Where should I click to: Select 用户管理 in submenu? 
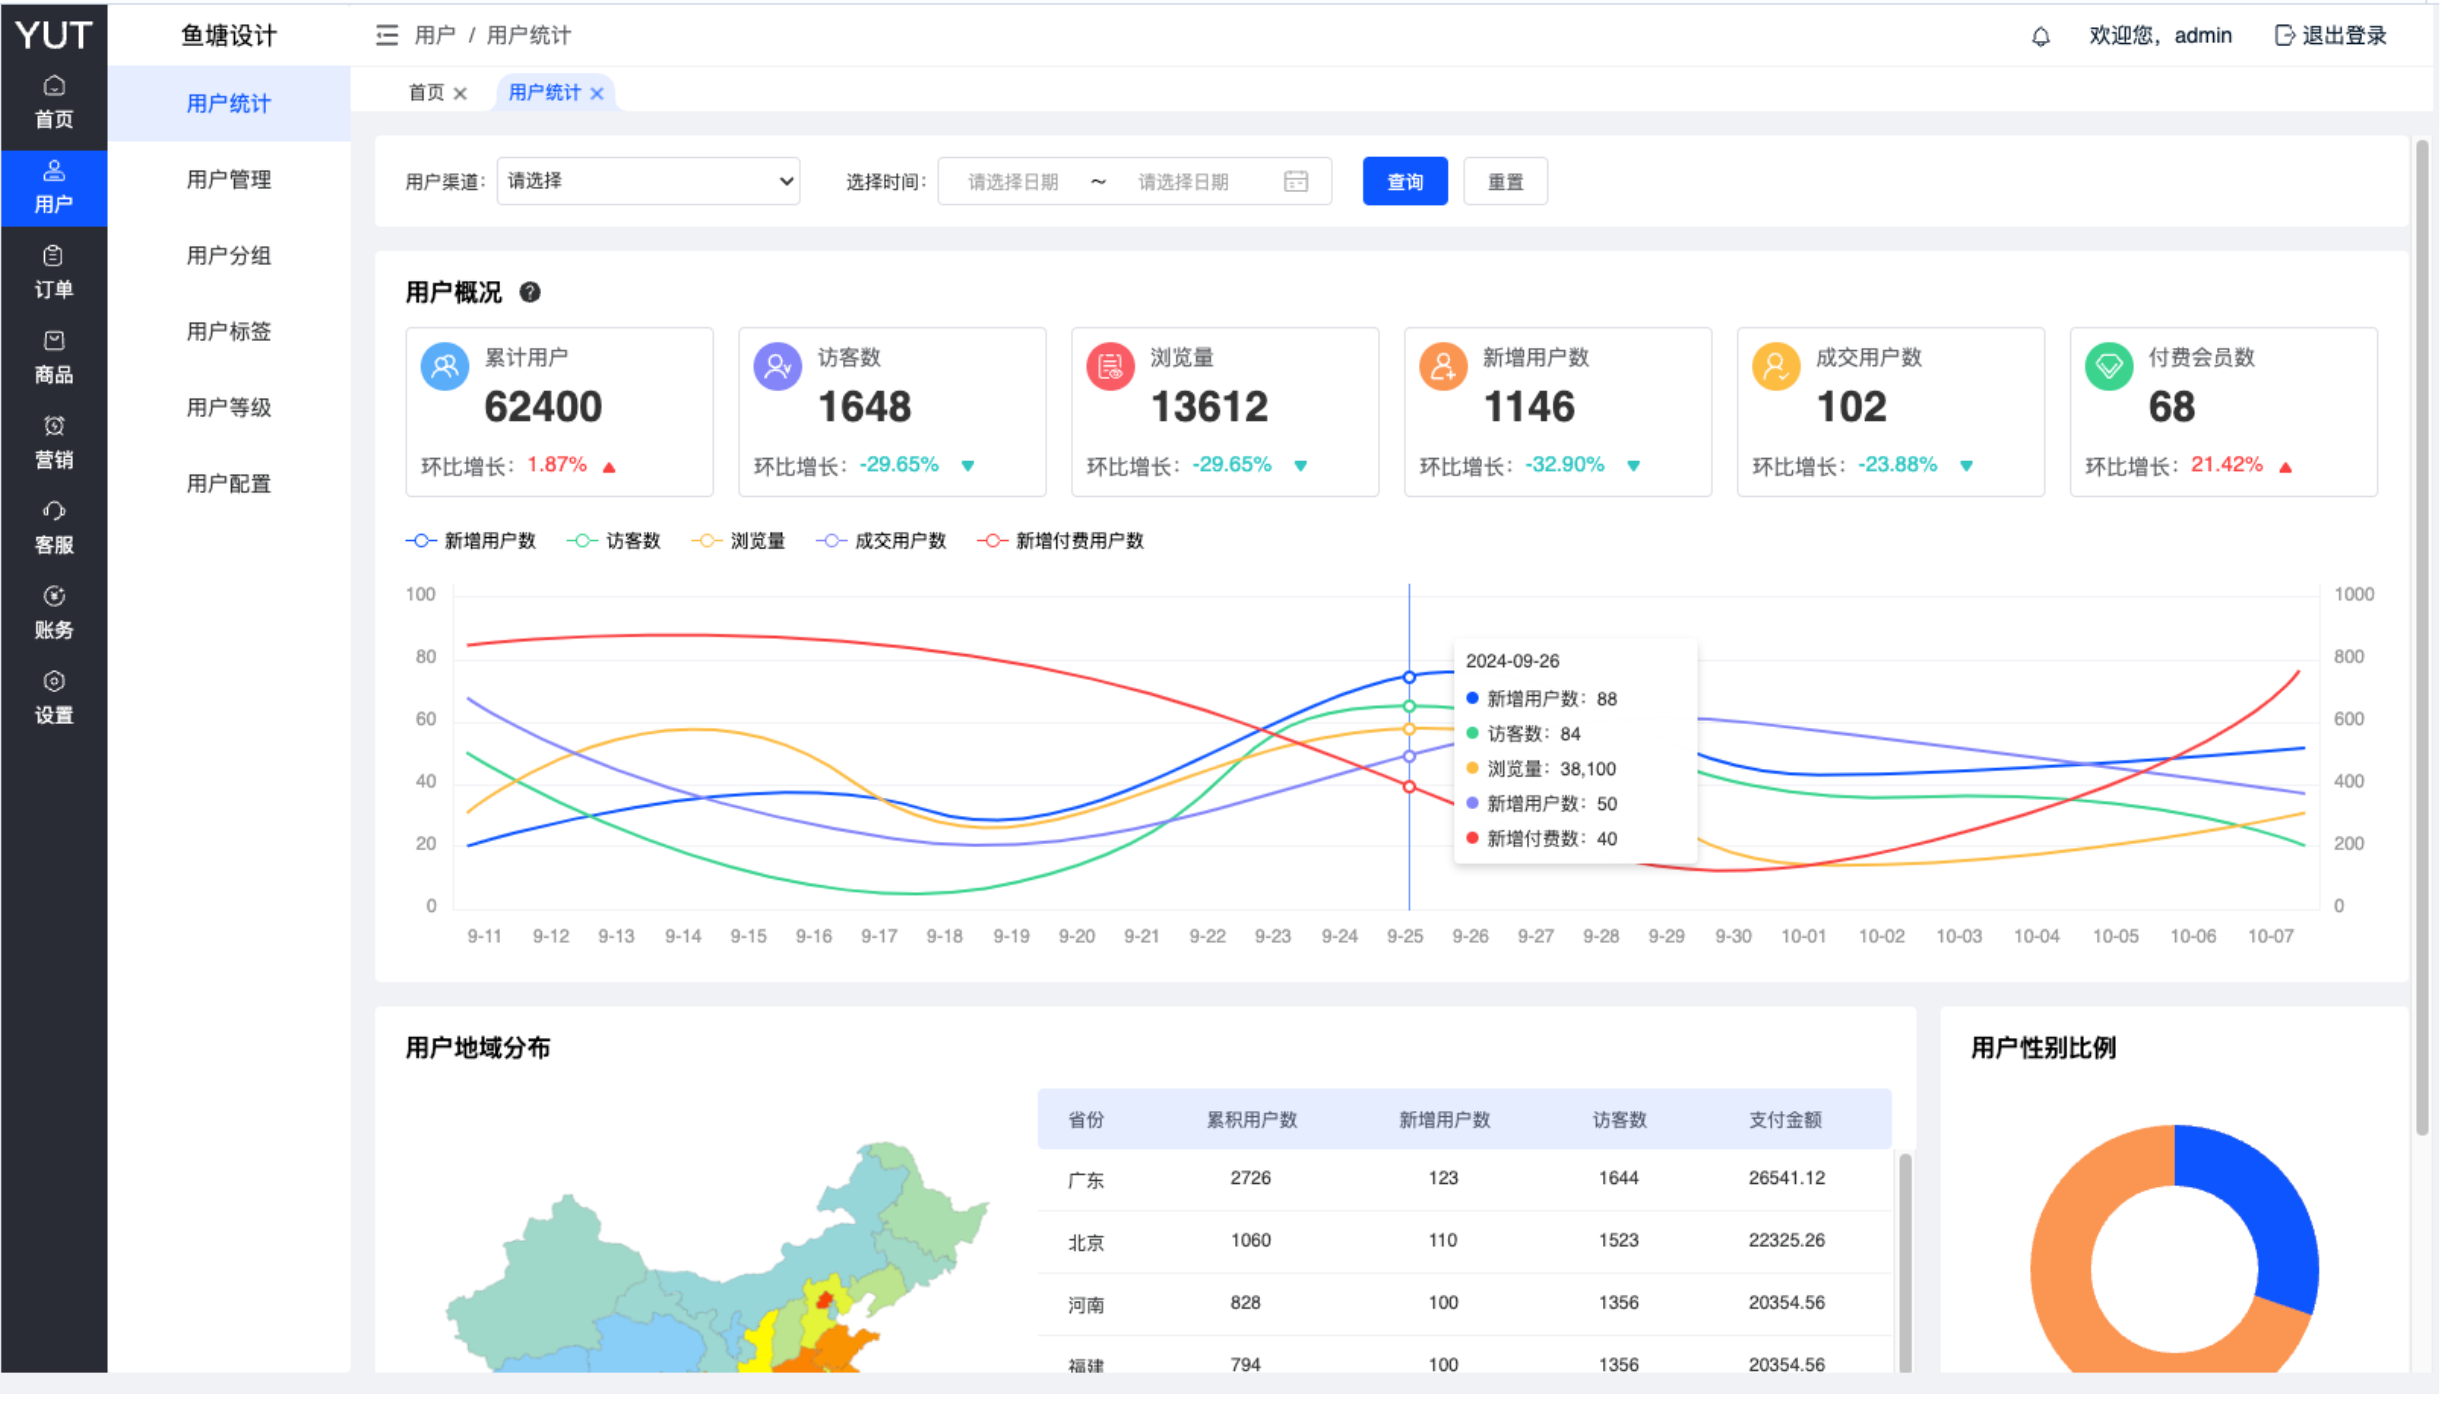click(229, 179)
